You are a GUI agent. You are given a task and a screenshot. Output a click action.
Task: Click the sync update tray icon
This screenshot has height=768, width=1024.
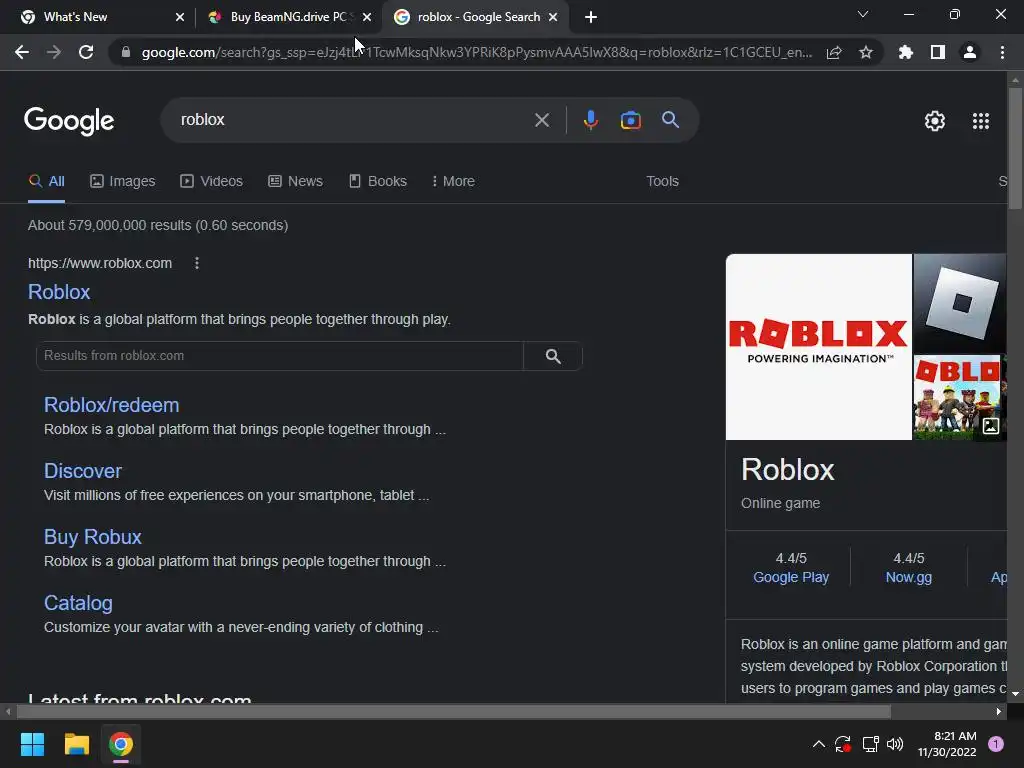coord(843,744)
